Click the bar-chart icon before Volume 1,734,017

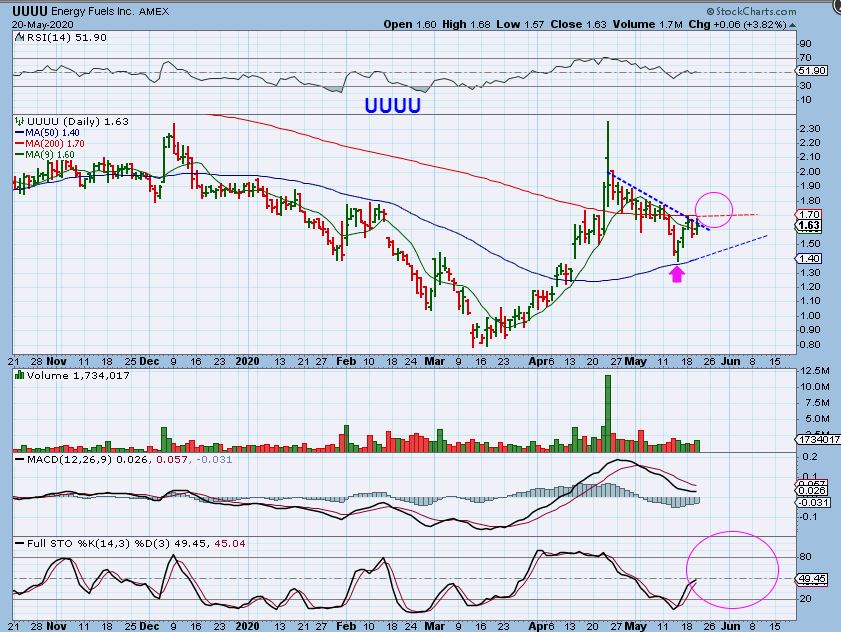click(20, 375)
